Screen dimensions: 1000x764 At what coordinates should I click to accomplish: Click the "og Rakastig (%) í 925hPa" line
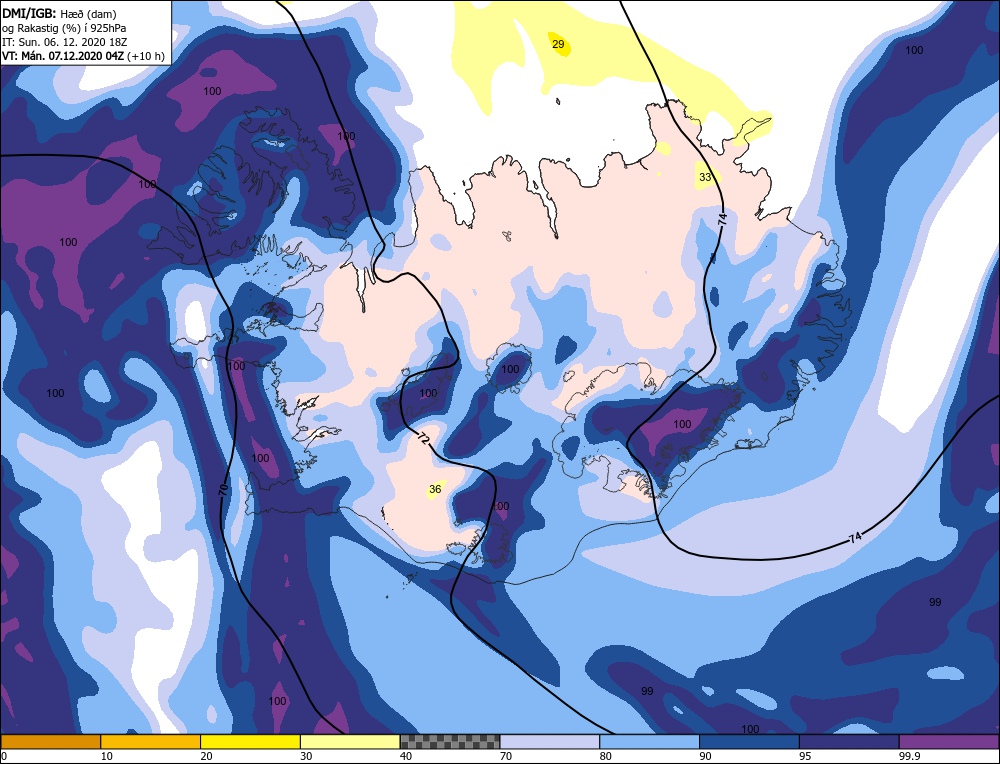point(64,27)
